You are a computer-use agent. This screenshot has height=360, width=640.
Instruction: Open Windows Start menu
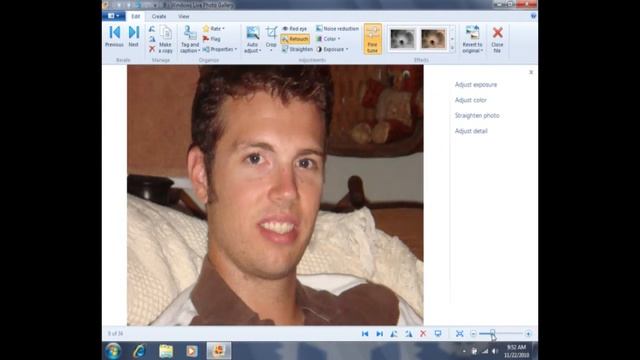tap(113, 351)
